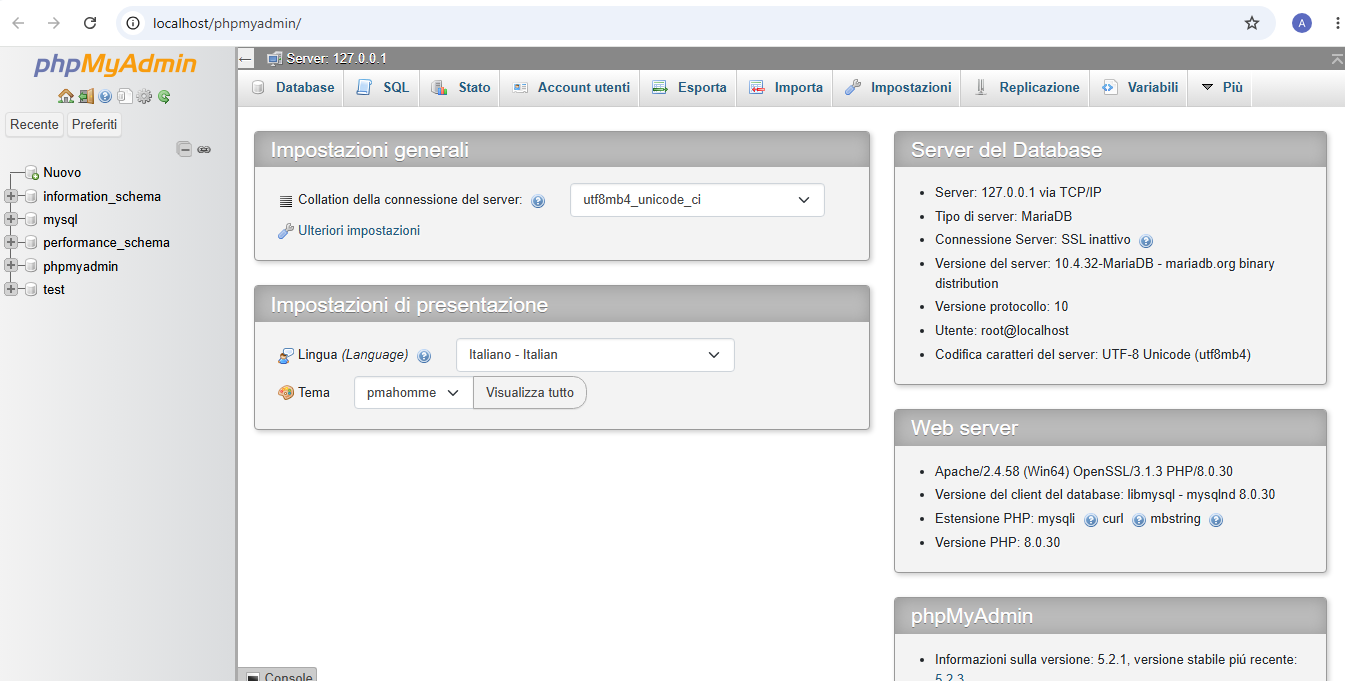Hide navigation panel using the left arrow
The image size is (1345, 681).
[246, 59]
